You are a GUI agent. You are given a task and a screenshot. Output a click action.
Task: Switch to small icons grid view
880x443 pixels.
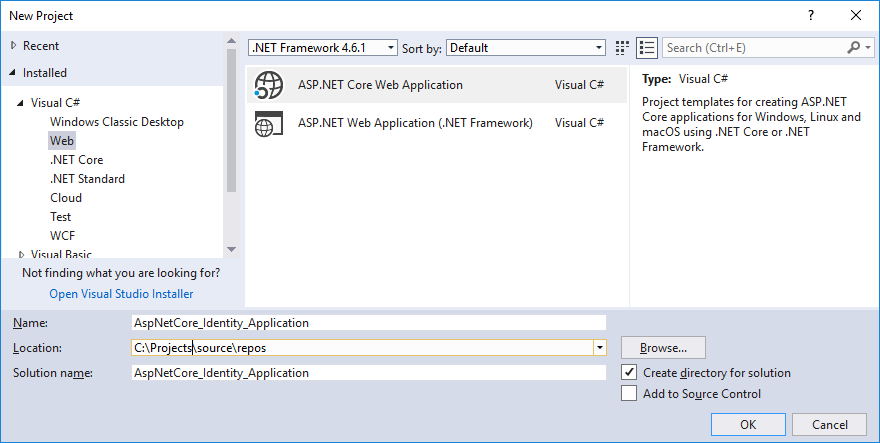click(623, 47)
